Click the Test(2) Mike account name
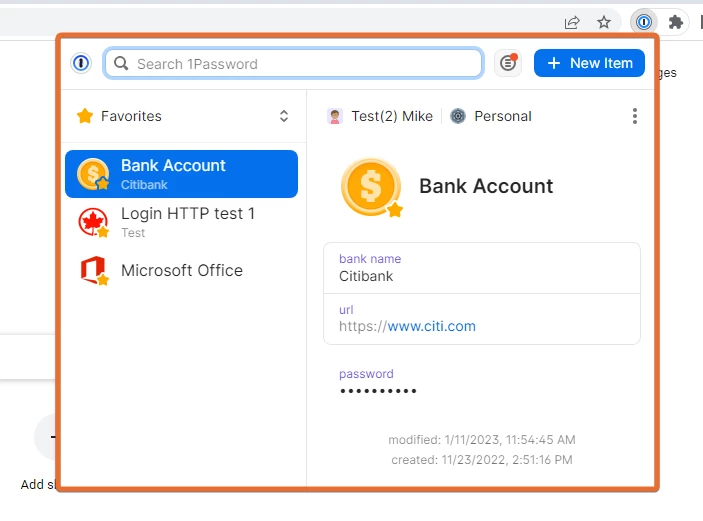 392,116
